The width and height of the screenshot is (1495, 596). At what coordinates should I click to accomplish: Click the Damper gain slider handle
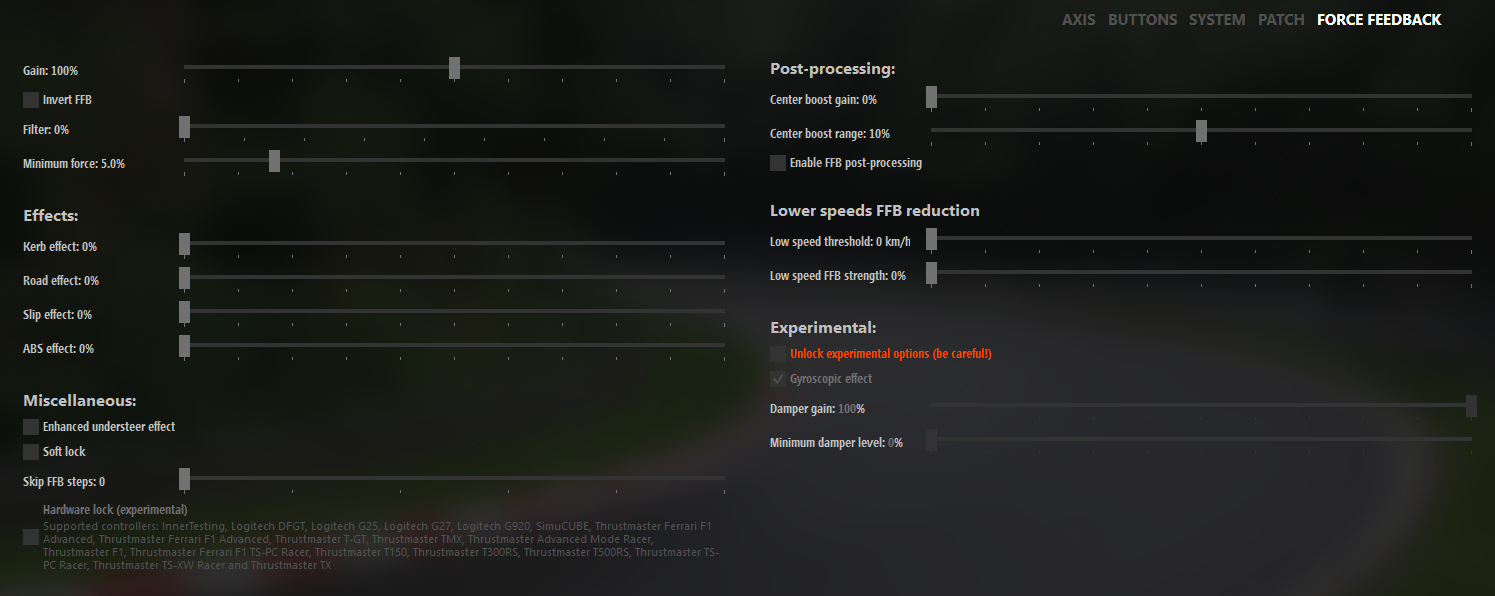point(1471,405)
